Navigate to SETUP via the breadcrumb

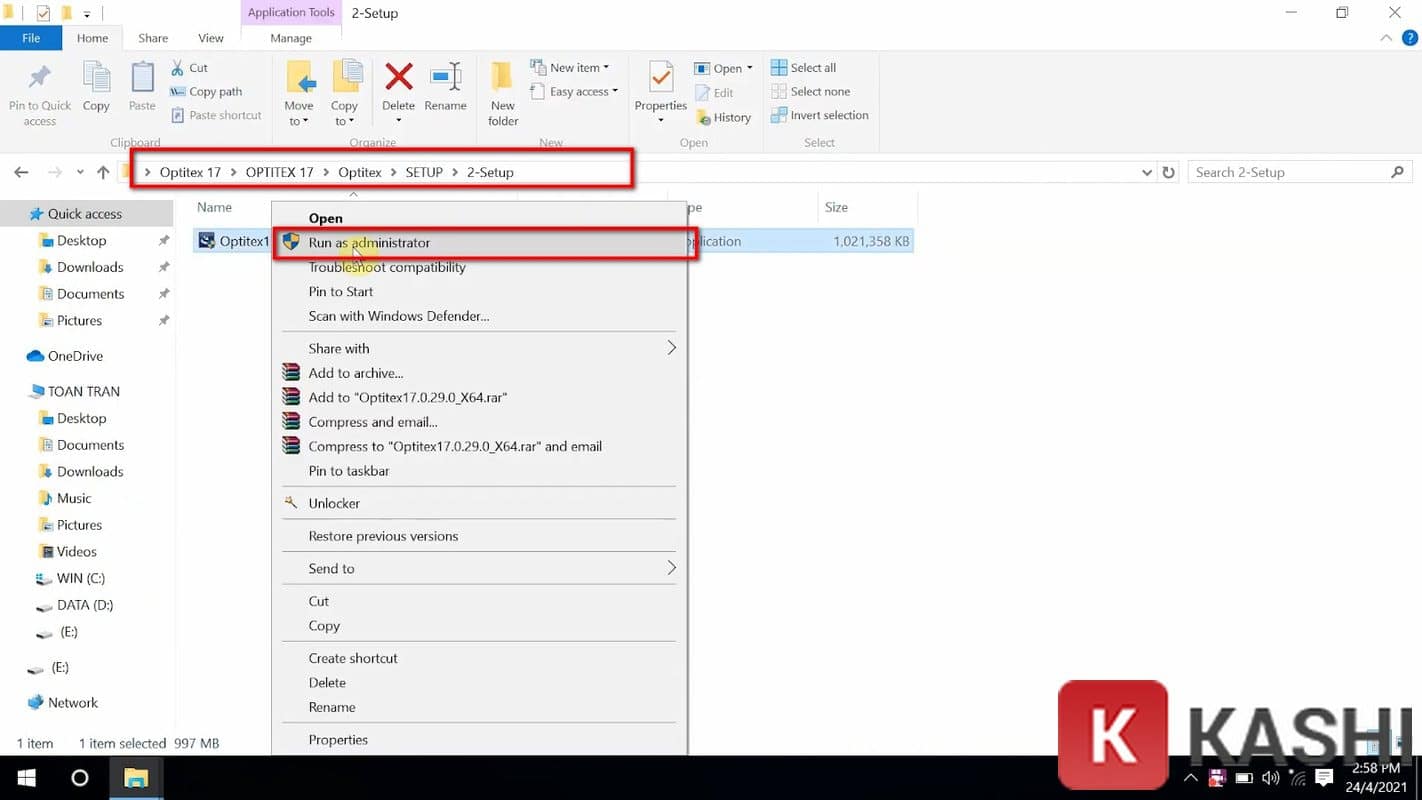pyautogui.click(x=423, y=171)
